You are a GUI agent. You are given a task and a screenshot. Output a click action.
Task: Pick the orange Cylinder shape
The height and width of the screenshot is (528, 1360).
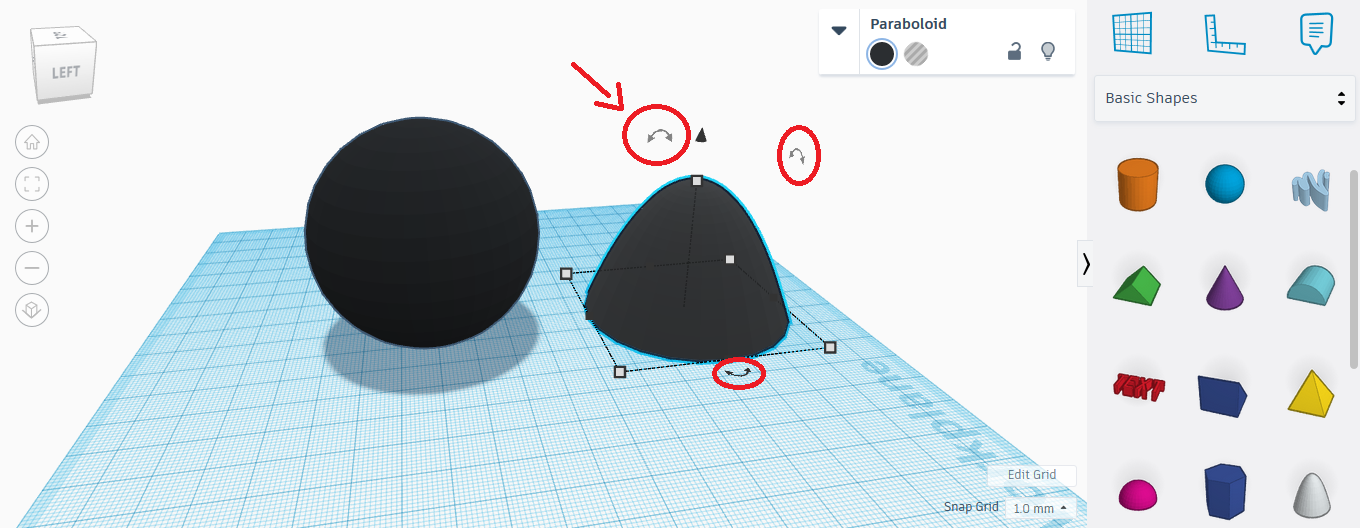[x=1137, y=184]
